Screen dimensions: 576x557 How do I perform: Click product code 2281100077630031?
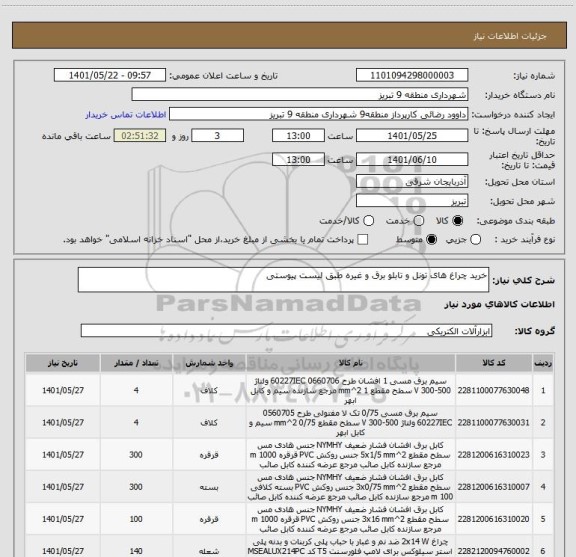[493, 423]
